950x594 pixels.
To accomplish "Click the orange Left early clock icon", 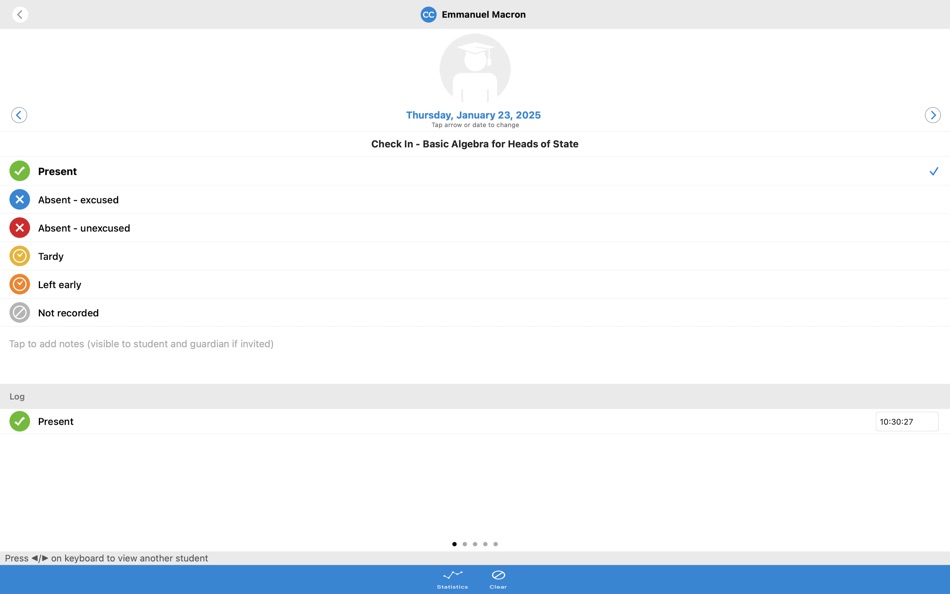I will pos(19,284).
